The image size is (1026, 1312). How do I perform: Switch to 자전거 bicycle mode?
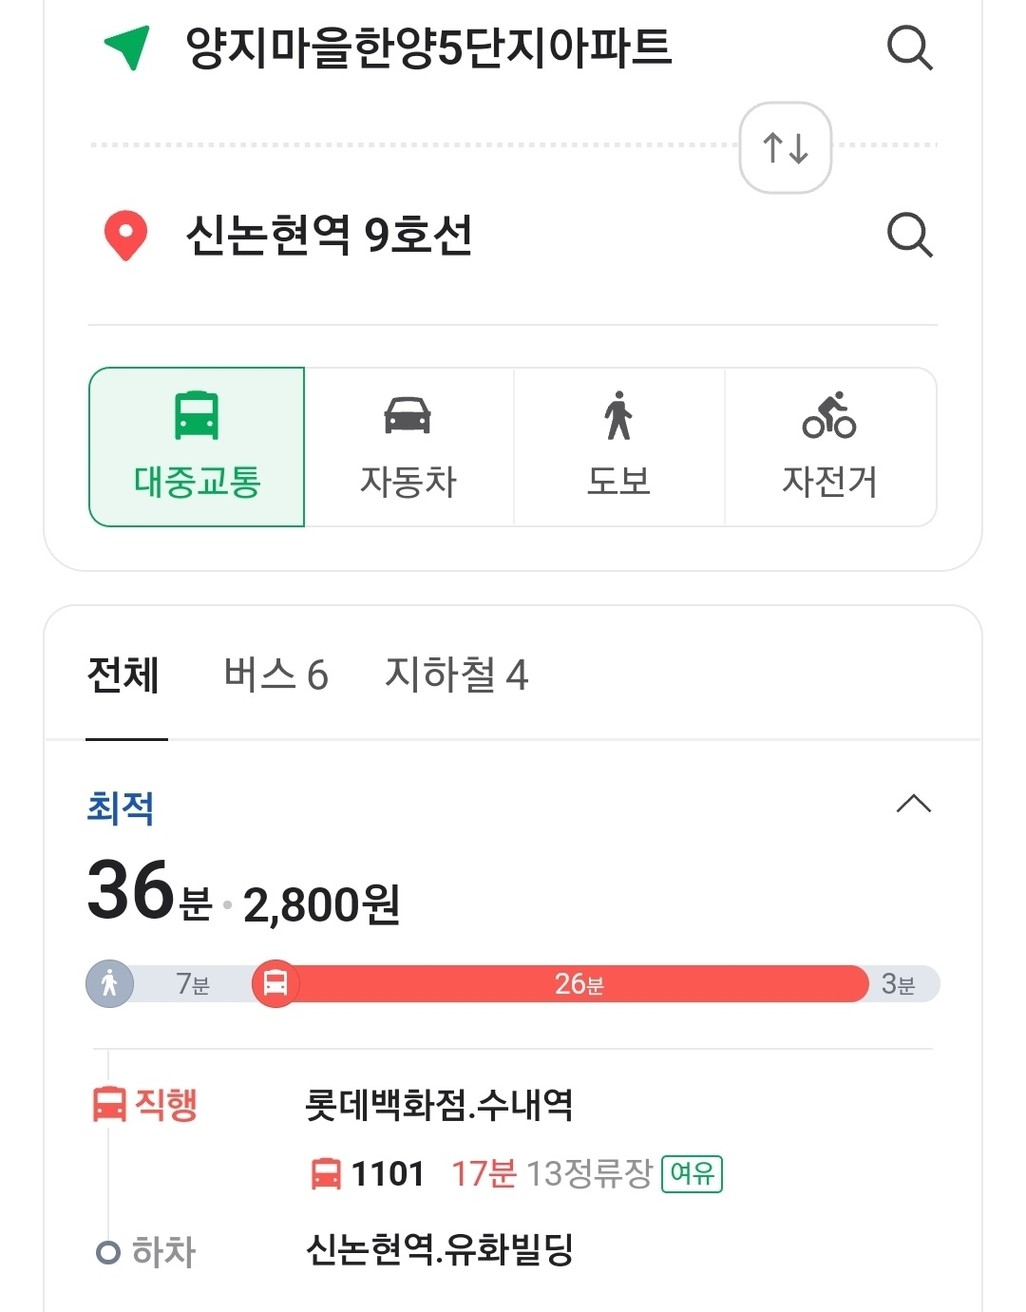click(830, 447)
